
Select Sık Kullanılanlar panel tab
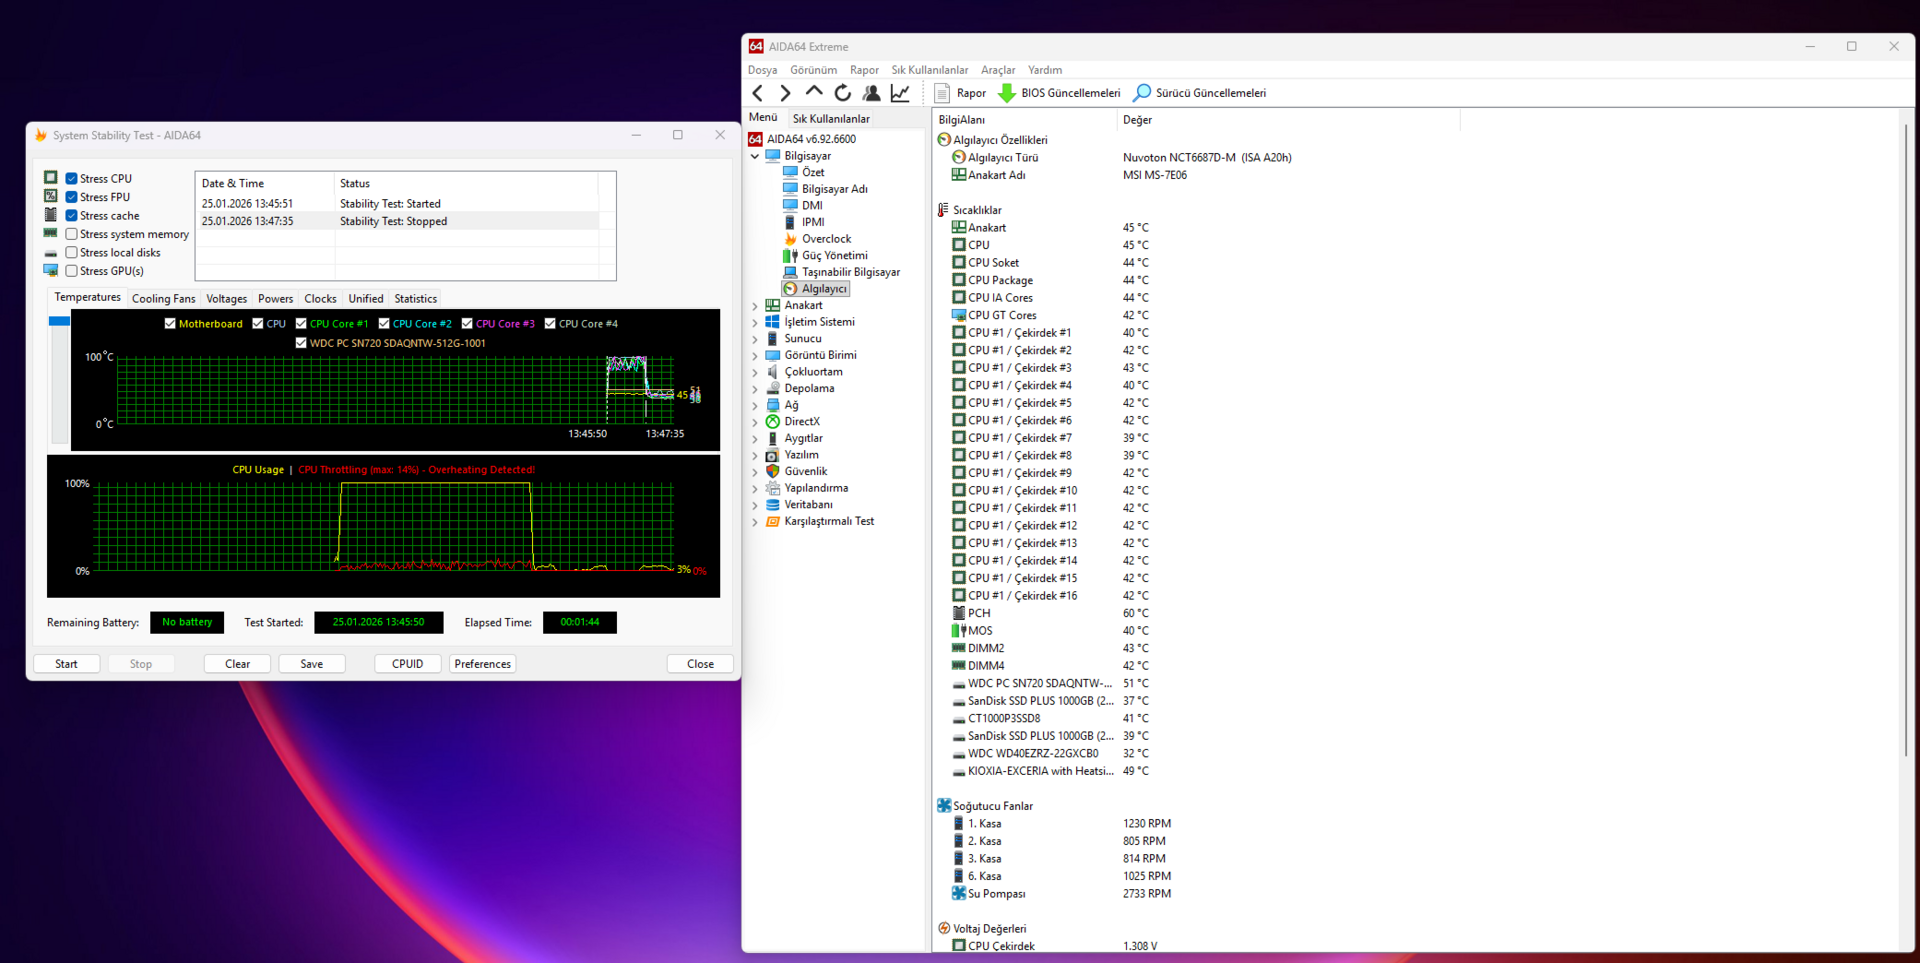coord(831,118)
